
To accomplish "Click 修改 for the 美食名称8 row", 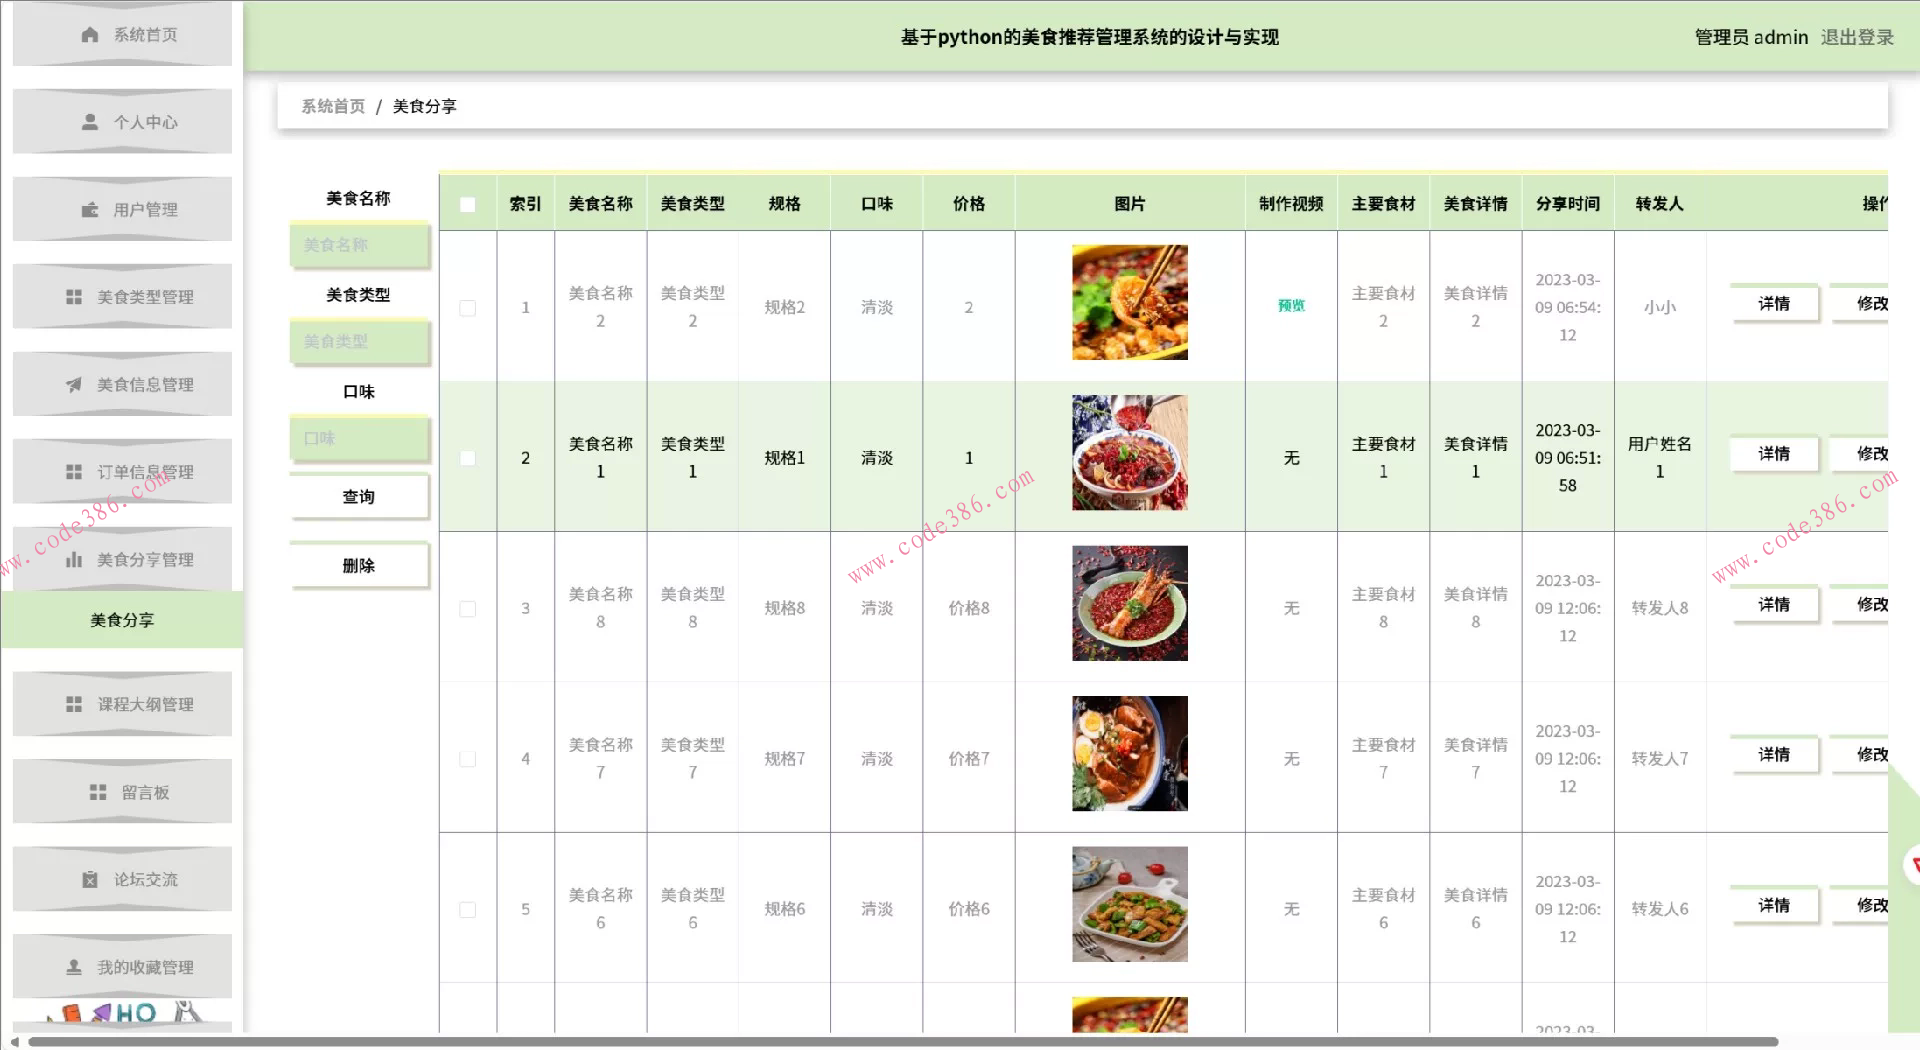I will (1860, 605).
